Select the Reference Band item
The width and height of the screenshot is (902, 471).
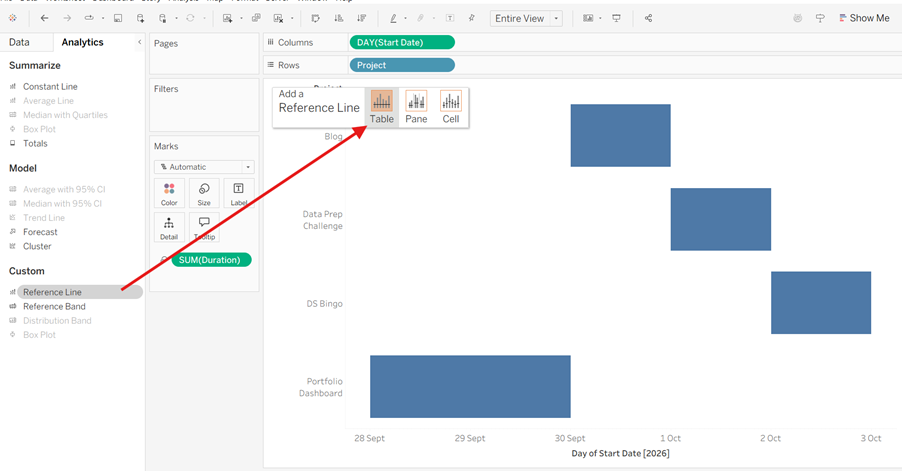click(54, 307)
